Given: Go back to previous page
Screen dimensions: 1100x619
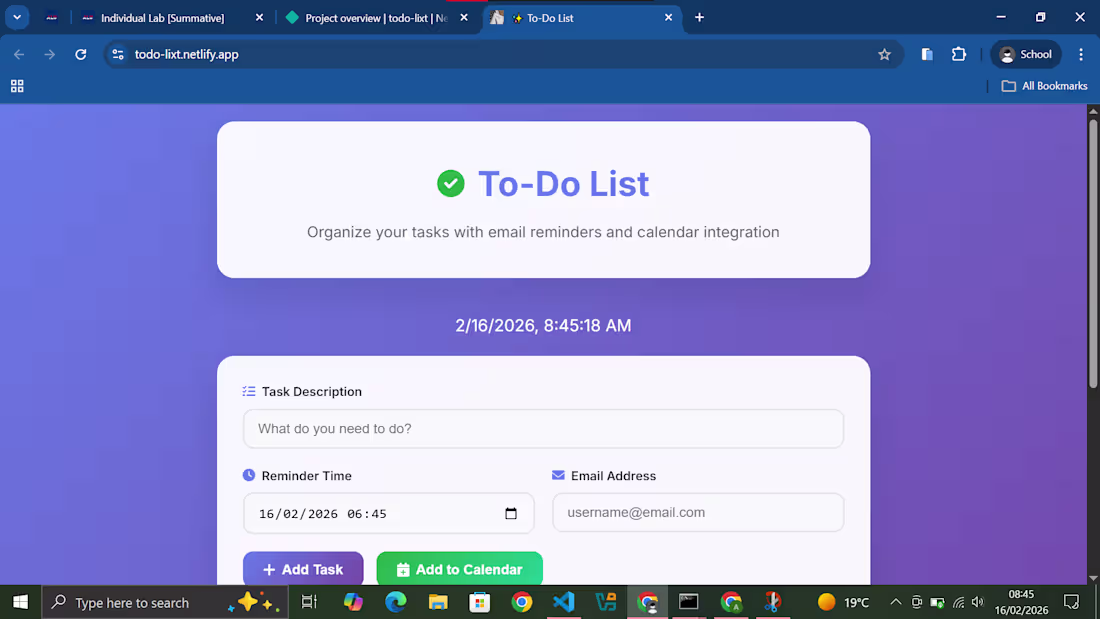Looking at the screenshot, I should pos(19,54).
